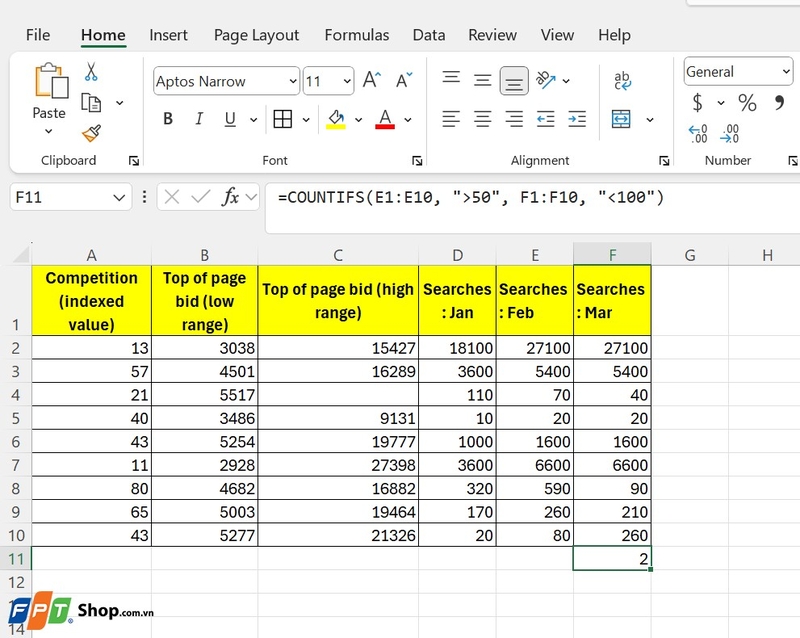Select the Format Painter brush
The image size is (800, 638).
(91, 134)
